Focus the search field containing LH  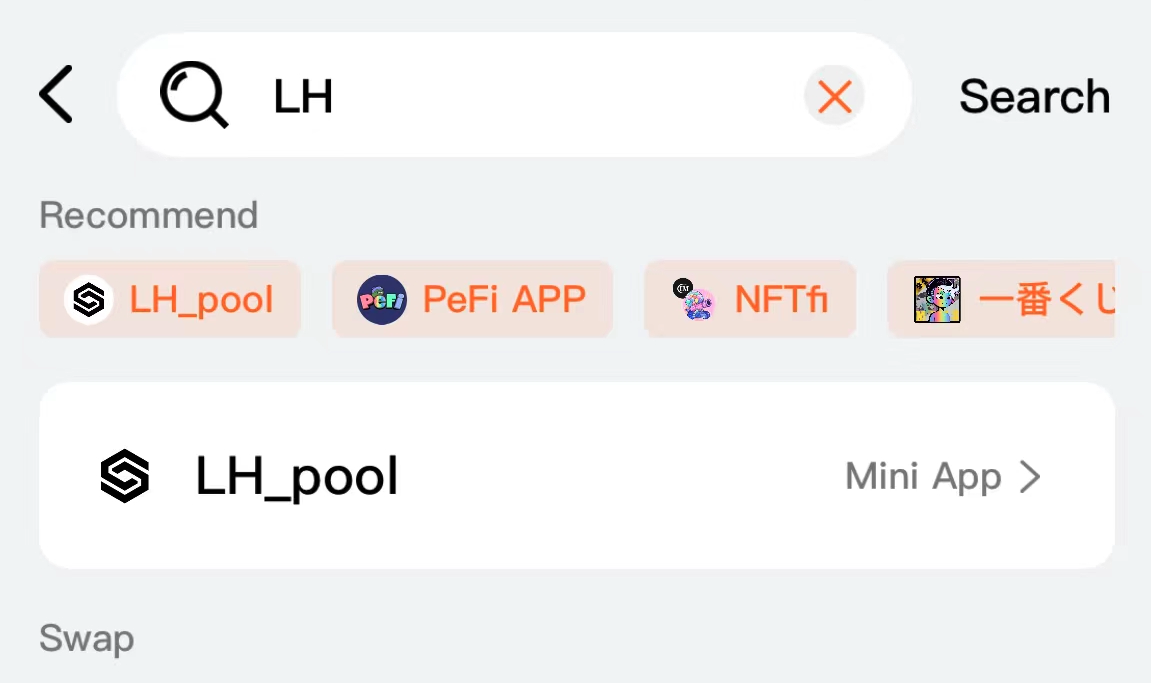pyautogui.click(x=514, y=95)
